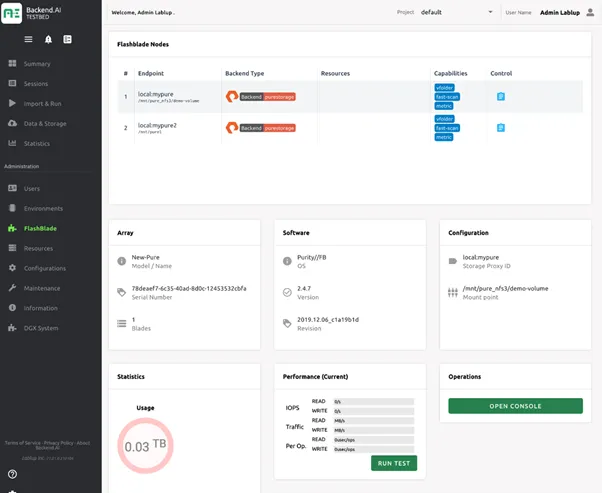This screenshot has height=493, width=602.
Task: Click the Backend.AI logo
Action: [12, 13]
